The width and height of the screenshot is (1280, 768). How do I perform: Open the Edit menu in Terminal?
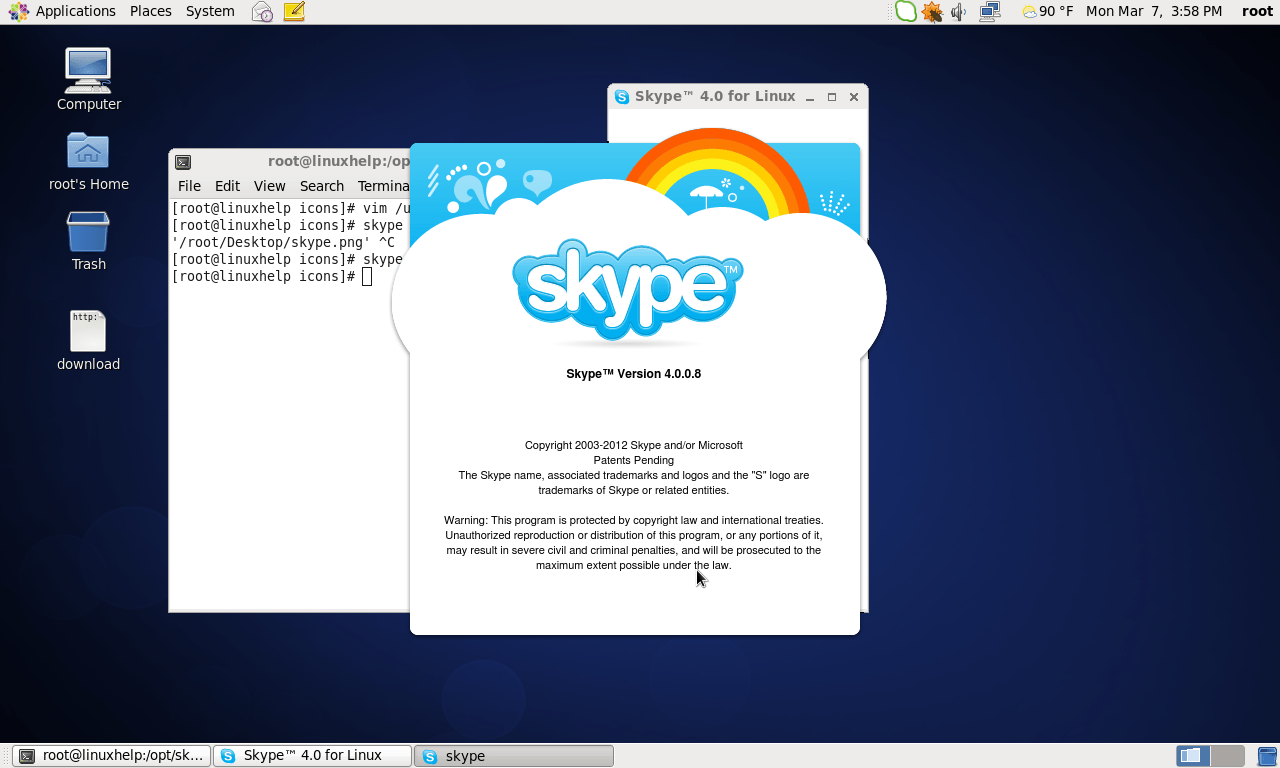[228, 186]
